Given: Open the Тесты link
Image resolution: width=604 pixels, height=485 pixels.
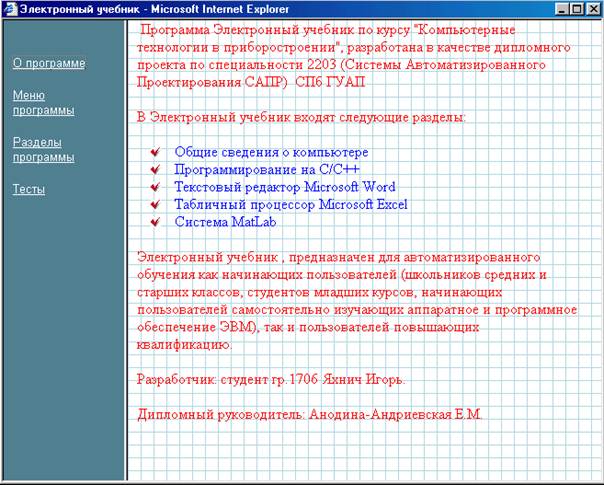Looking at the screenshot, I should [x=29, y=189].
